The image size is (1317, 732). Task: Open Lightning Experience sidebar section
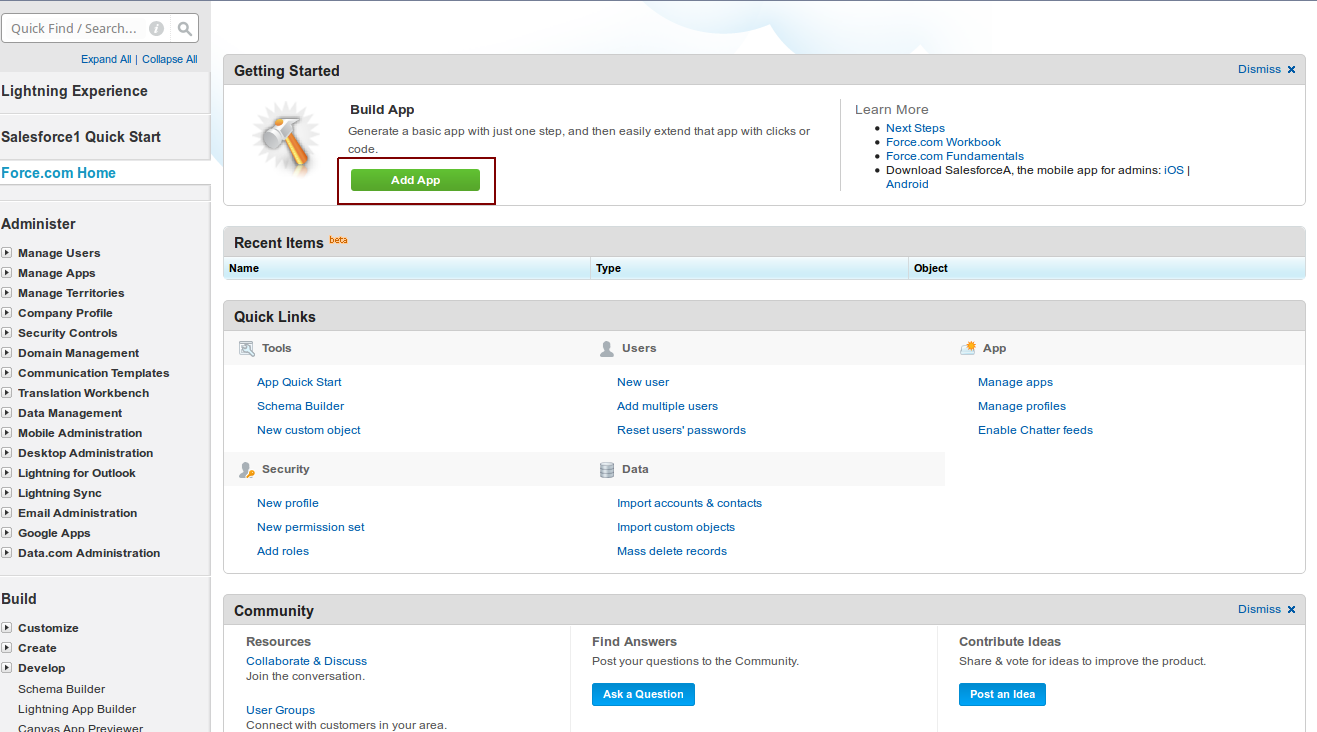74,91
